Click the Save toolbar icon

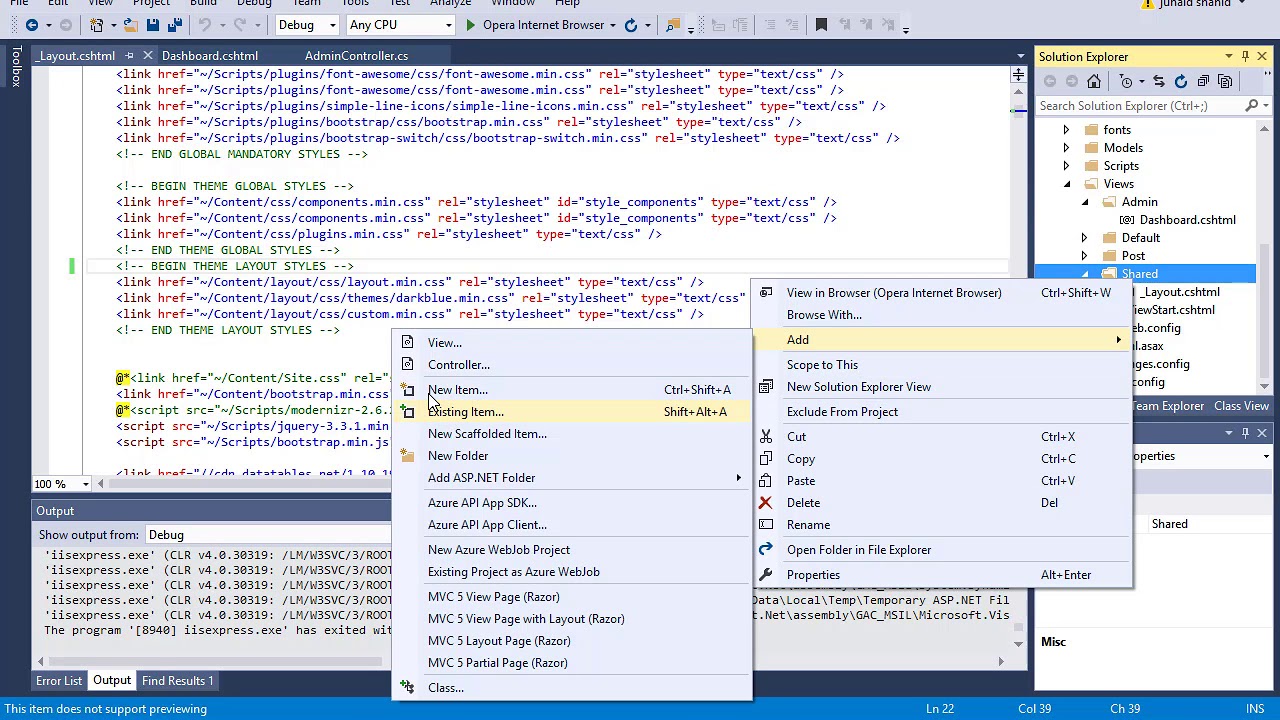[152, 25]
